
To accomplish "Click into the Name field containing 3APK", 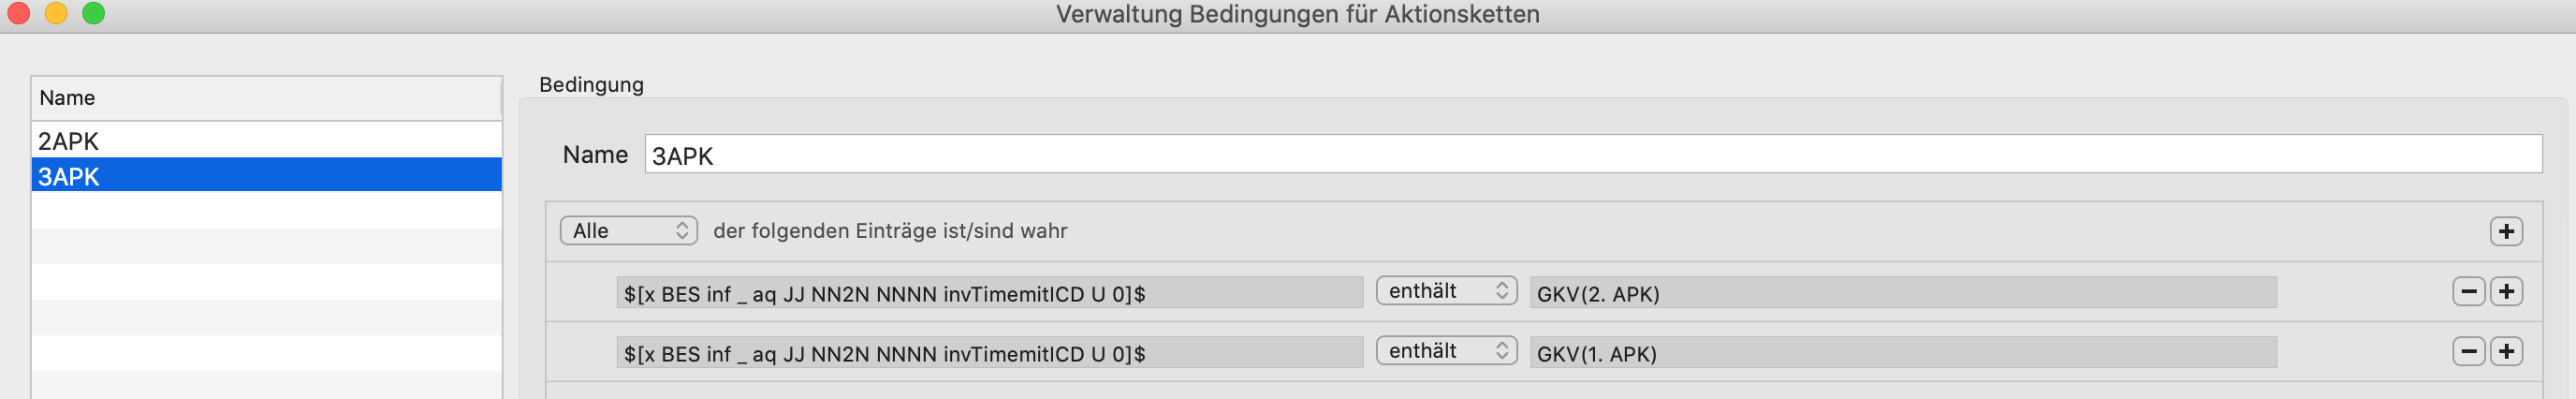I will point(1593,154).
